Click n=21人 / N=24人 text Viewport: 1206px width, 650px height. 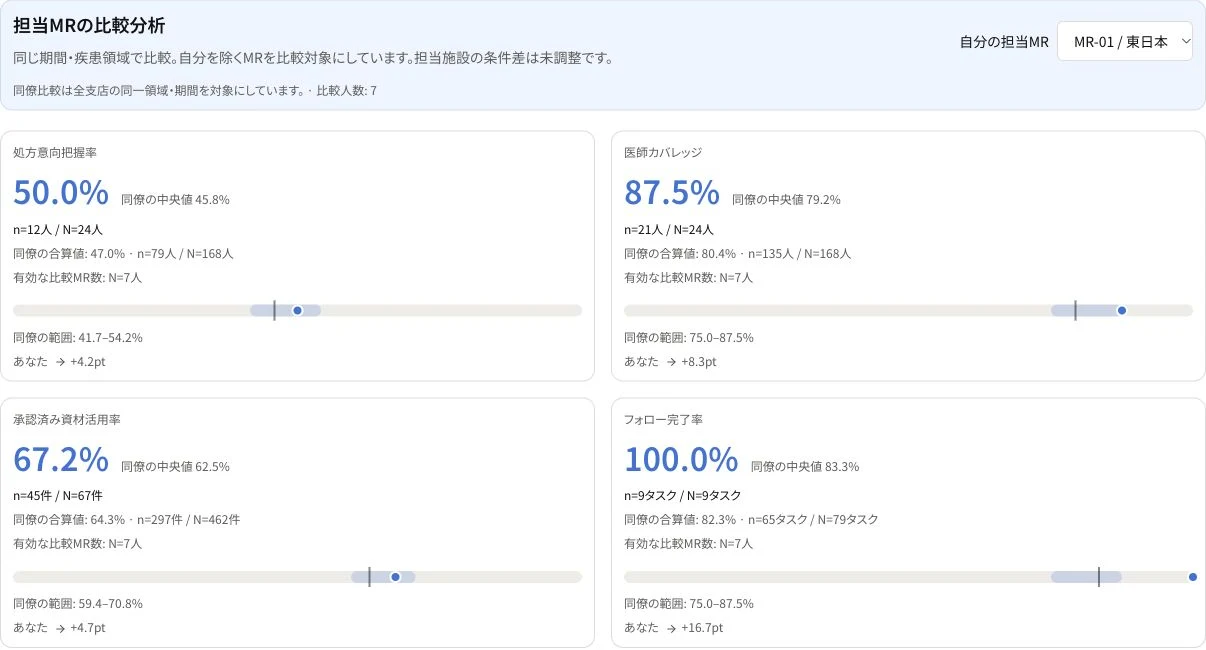click(x=669, y=229)
